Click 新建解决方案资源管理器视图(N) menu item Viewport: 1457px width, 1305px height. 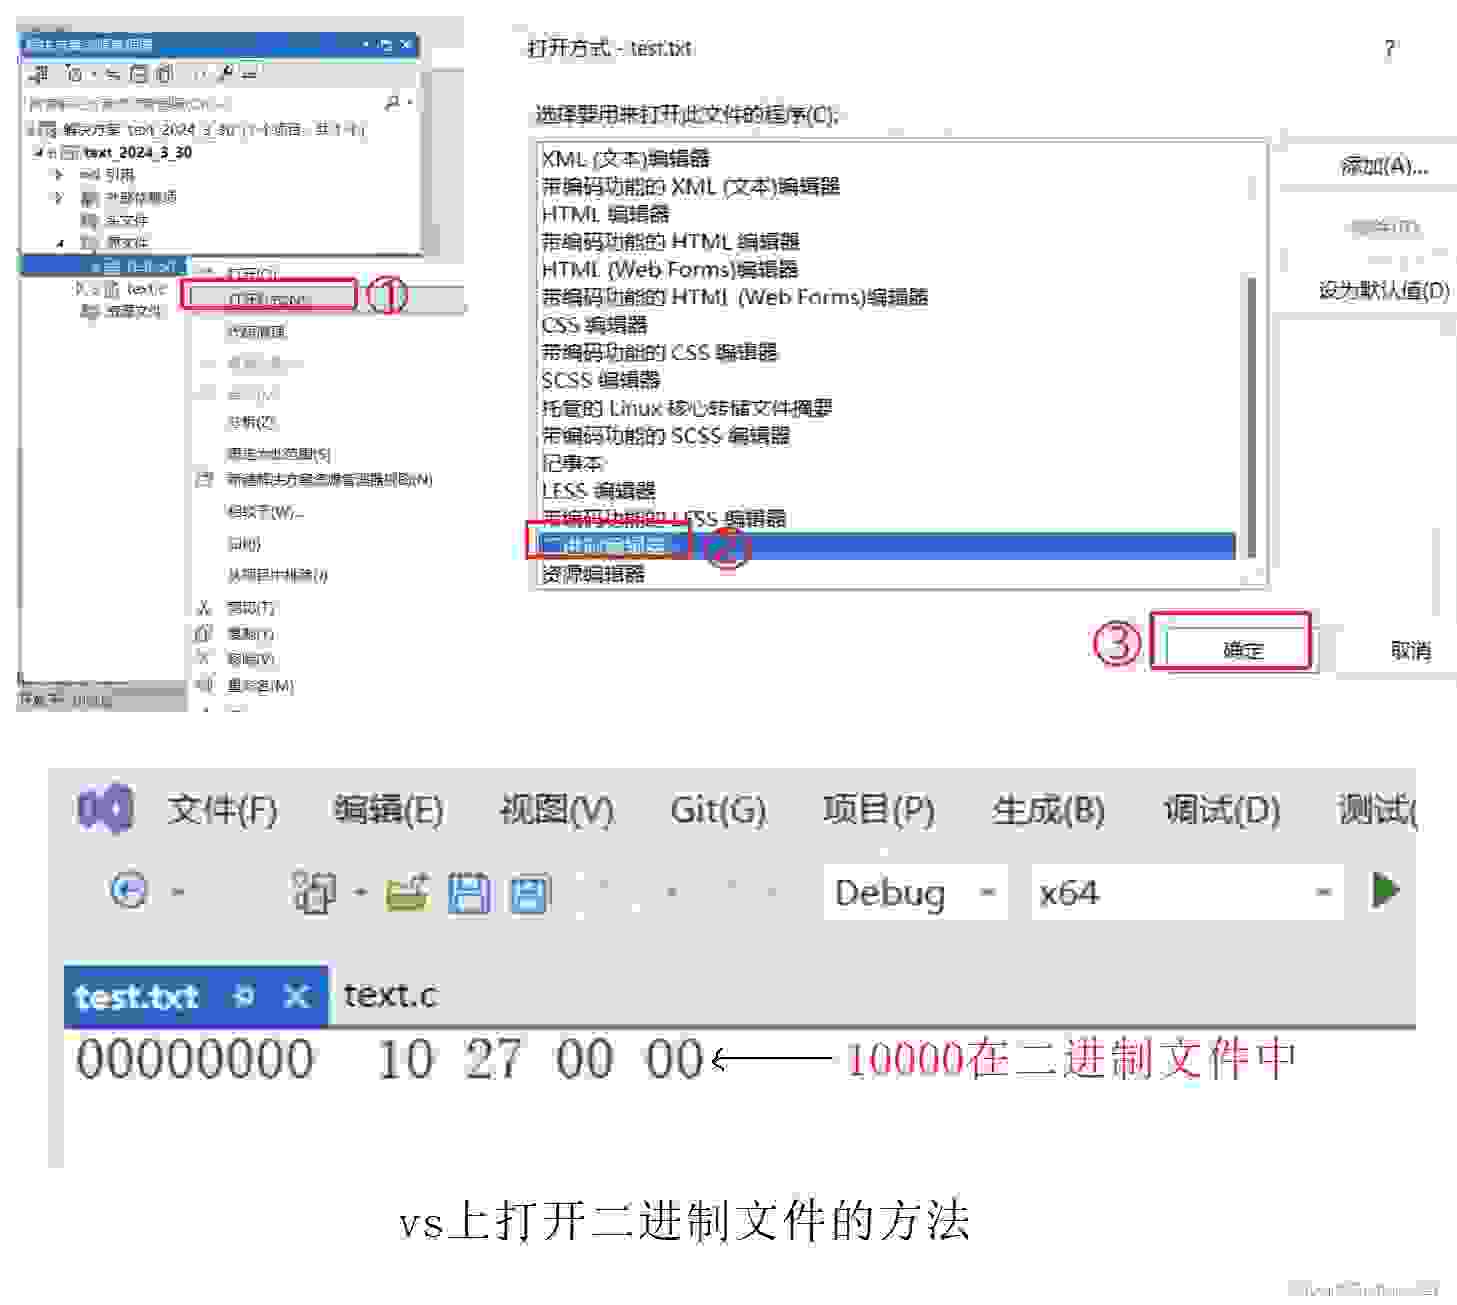[x=329, y=480]
